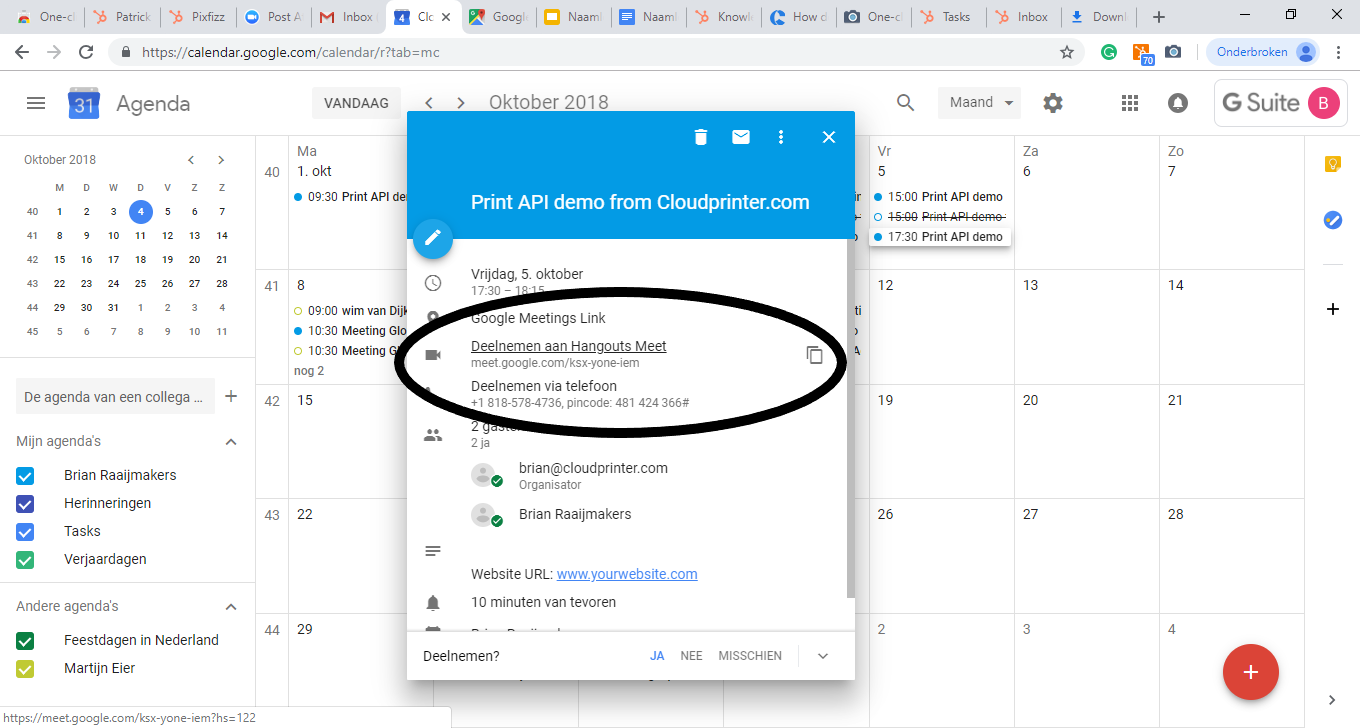1360x728 pixels.
Task: Switch to the Patrick browser tab
Action: click(123, 17)
